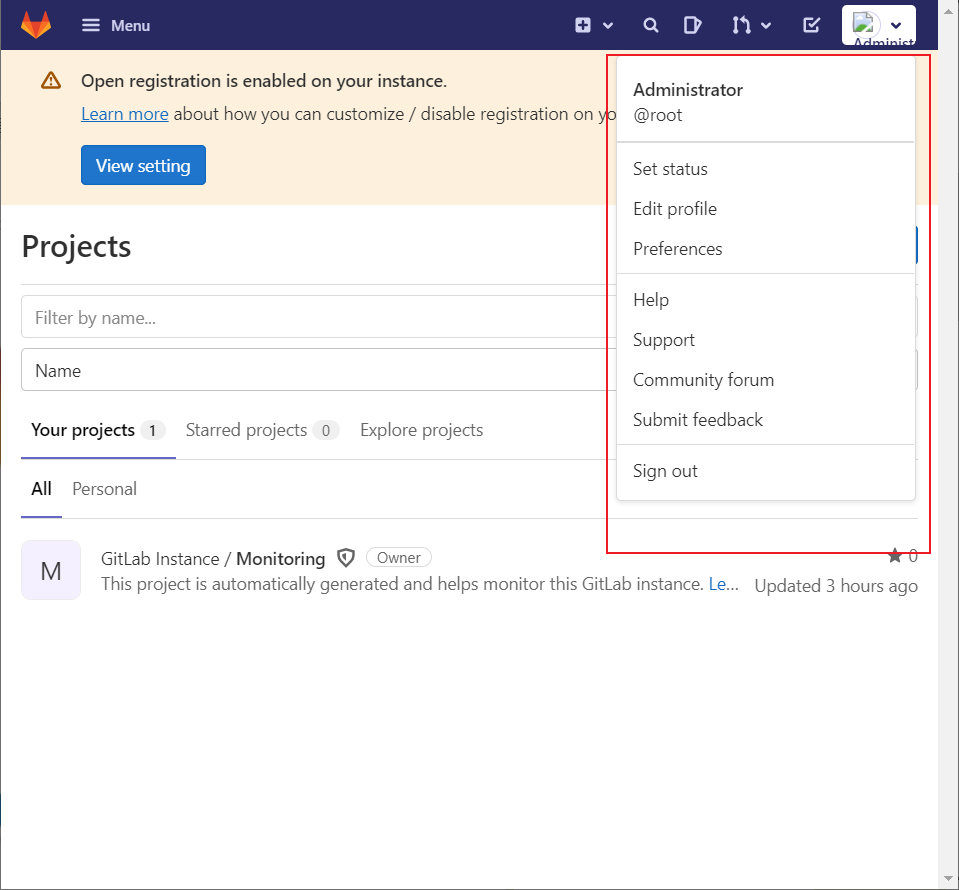Select Set status from user menu
959x890 pixels.
click(670, 169)
